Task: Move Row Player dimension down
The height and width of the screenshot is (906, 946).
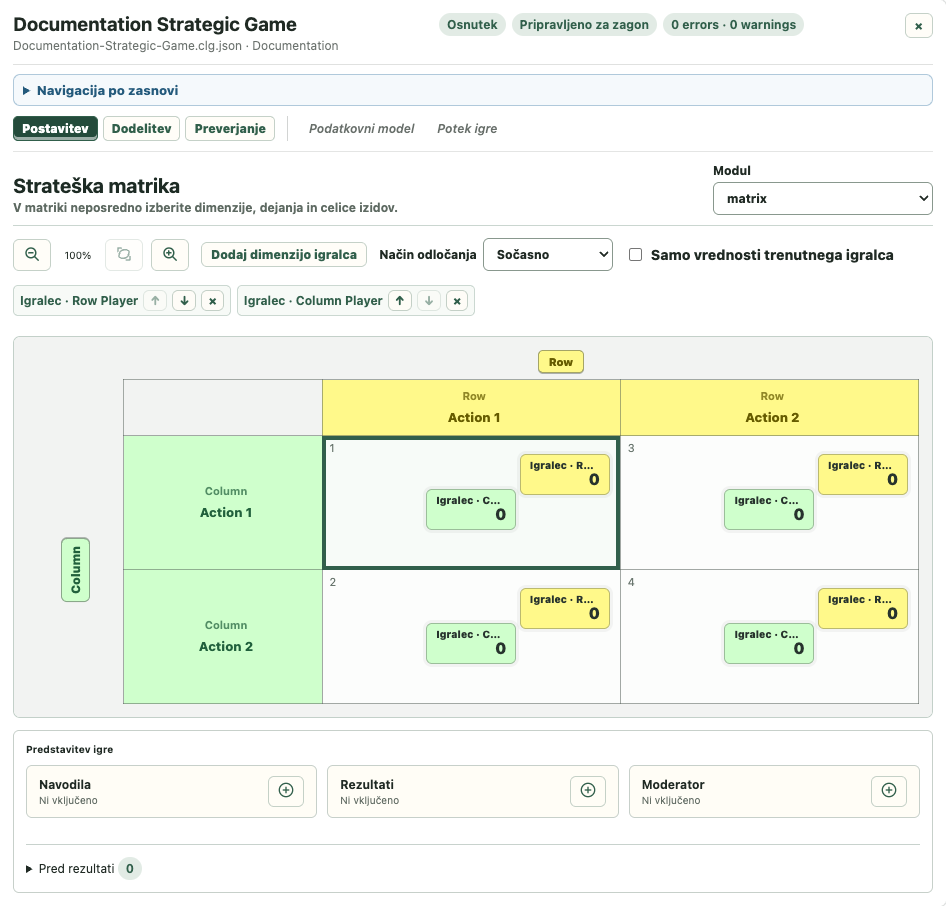Action: pyautogui.click(x=185, y=300)
